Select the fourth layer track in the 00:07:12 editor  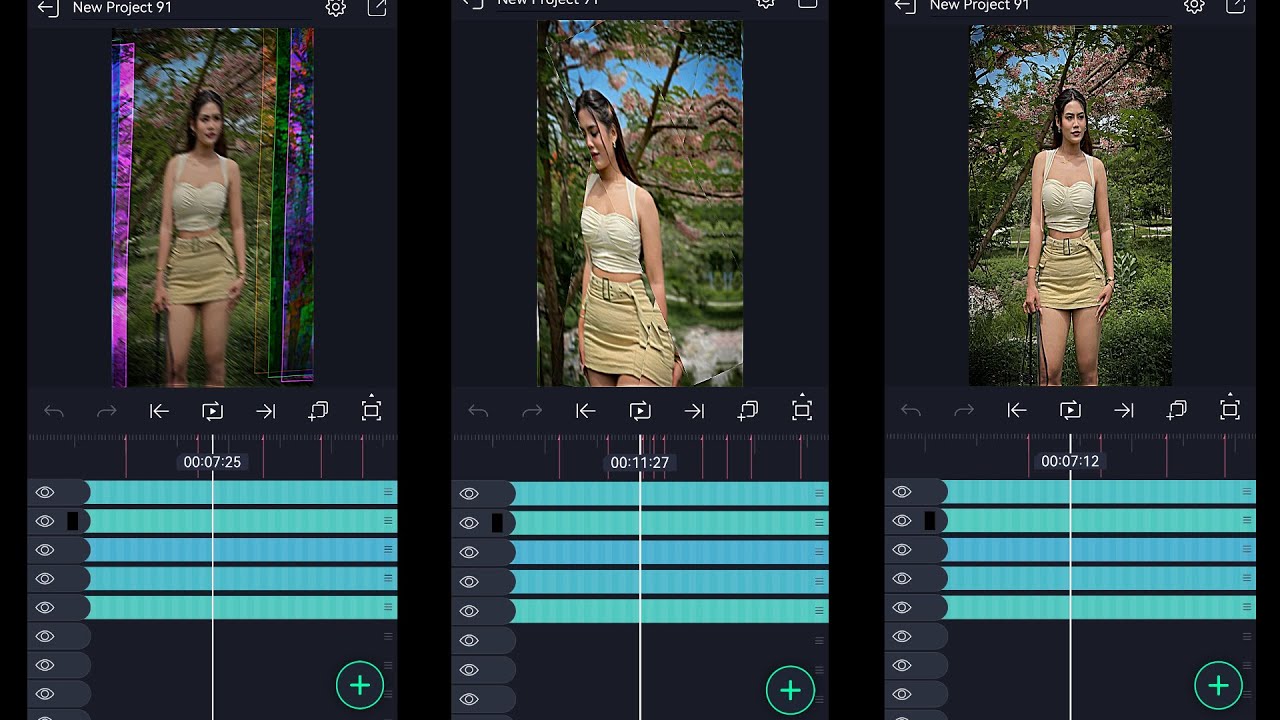(1099, 578)
